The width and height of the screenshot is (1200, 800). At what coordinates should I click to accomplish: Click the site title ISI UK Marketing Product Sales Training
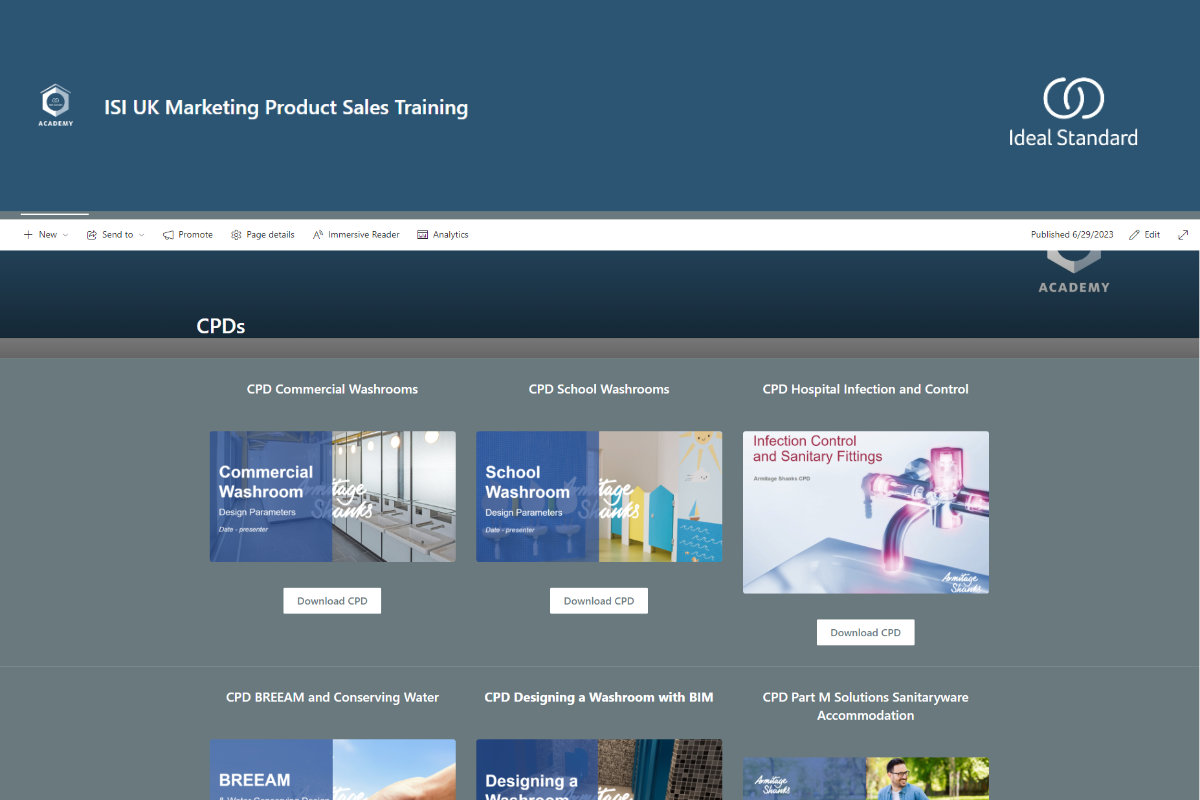[x=286, y=107]
